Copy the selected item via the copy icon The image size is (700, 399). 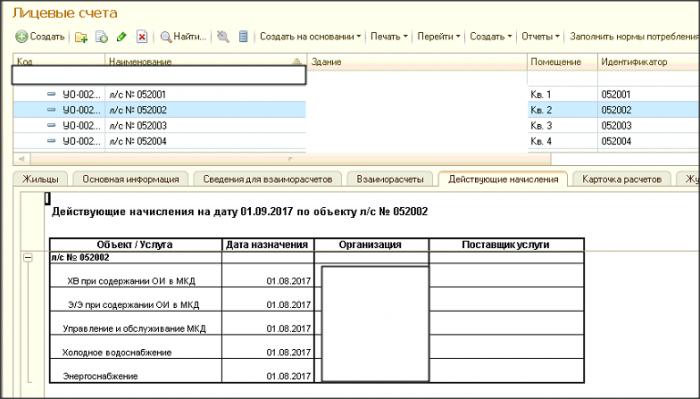pyautogui.click(x=102, y=37)
